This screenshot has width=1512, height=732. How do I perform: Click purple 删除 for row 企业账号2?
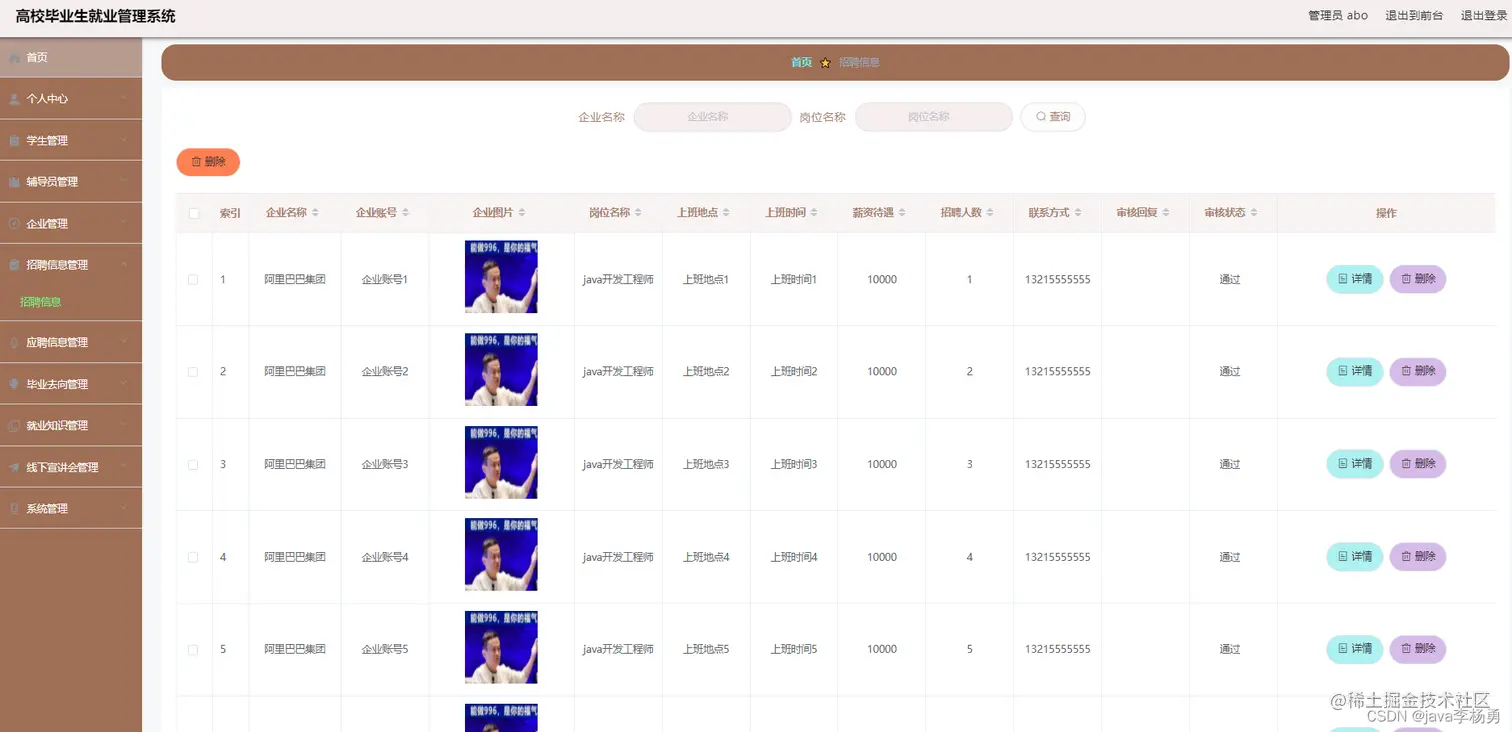click(x=1418, y=371)
